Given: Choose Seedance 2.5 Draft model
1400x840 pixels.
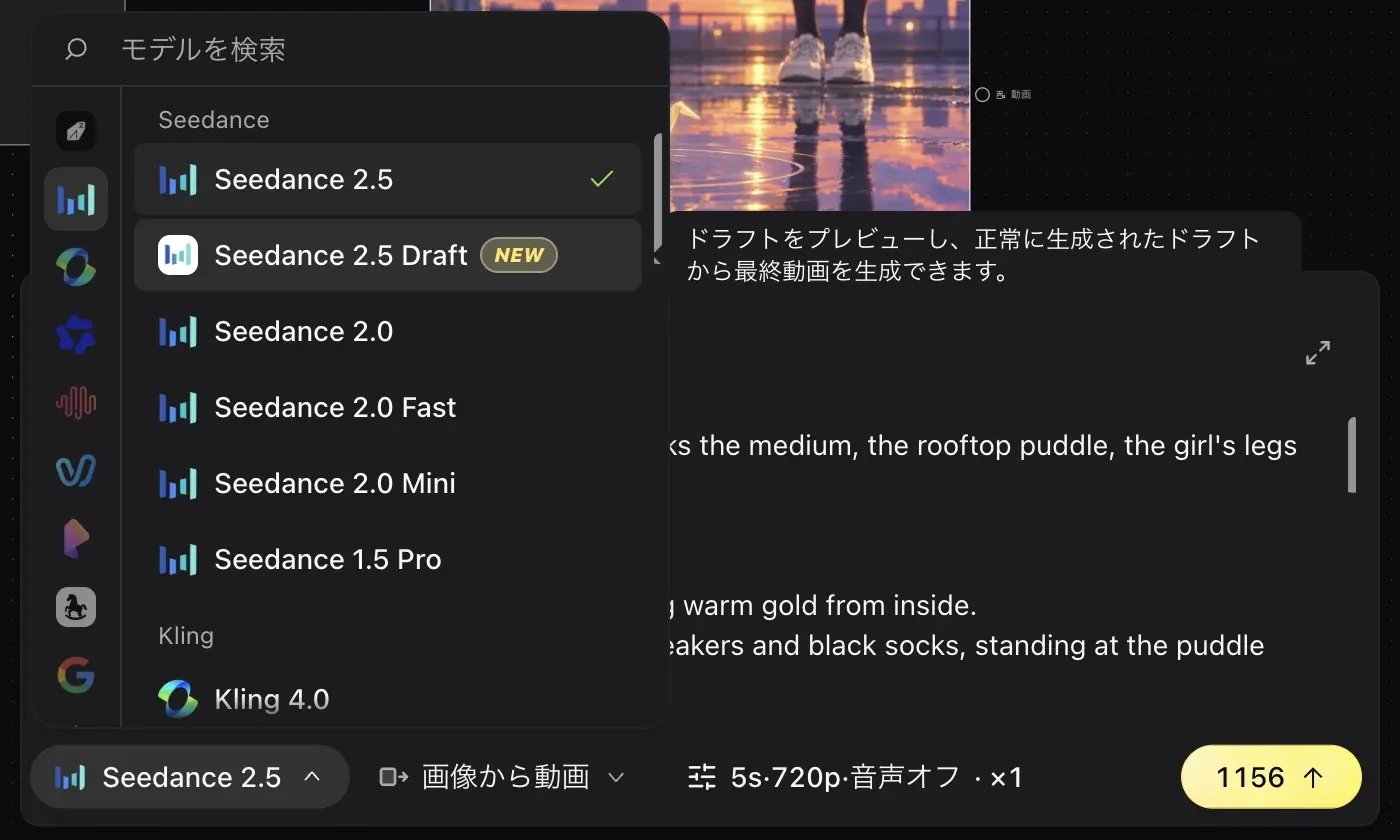Looking at the screenshot, I should pyautogui.click(x=388, y=255).
